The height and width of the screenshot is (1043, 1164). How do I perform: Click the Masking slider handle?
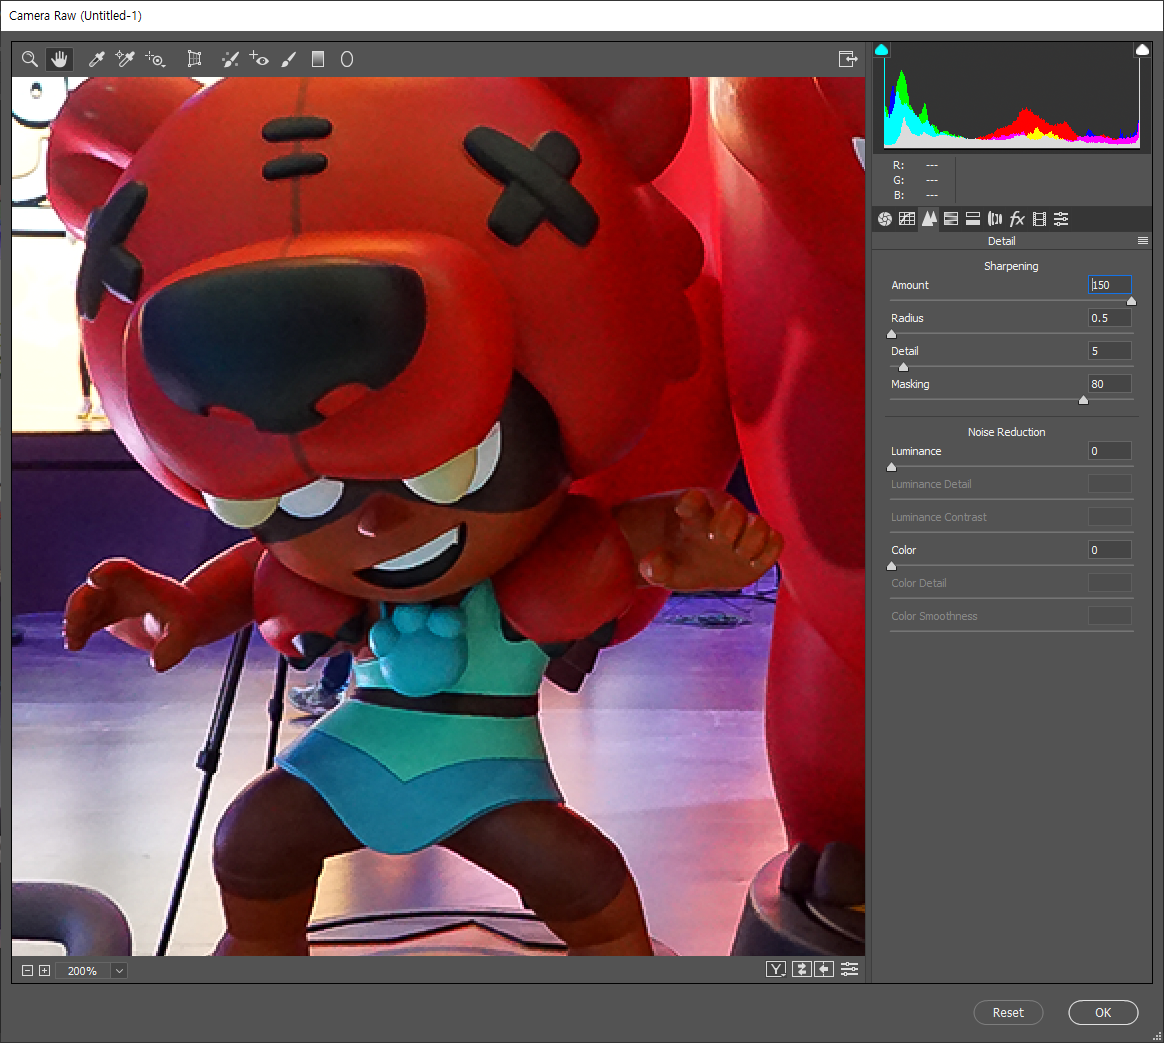click(1083, 400)
